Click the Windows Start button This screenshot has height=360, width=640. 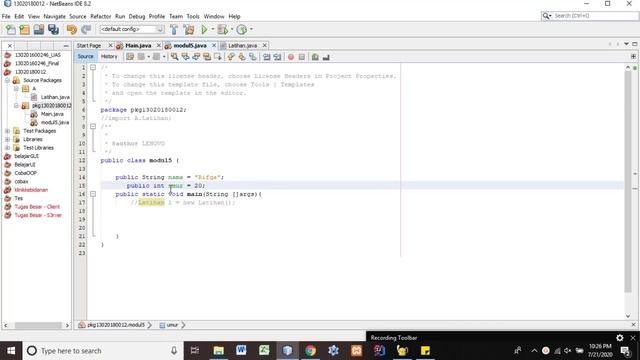pos(11,351)
